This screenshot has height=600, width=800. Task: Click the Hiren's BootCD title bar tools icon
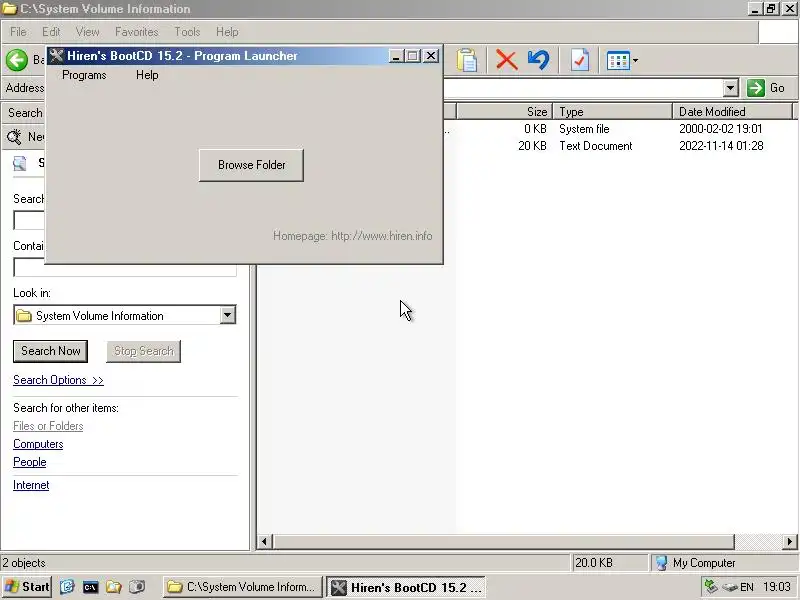57,56
